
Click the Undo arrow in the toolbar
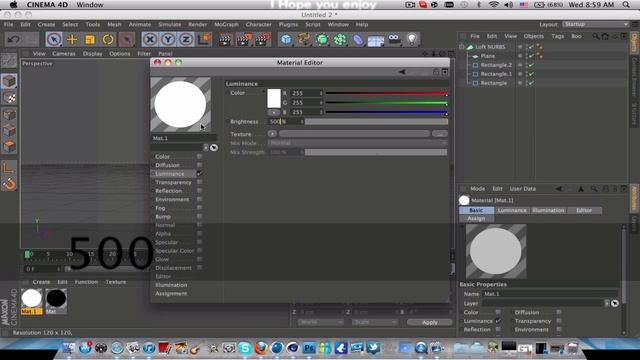[13, 40]
